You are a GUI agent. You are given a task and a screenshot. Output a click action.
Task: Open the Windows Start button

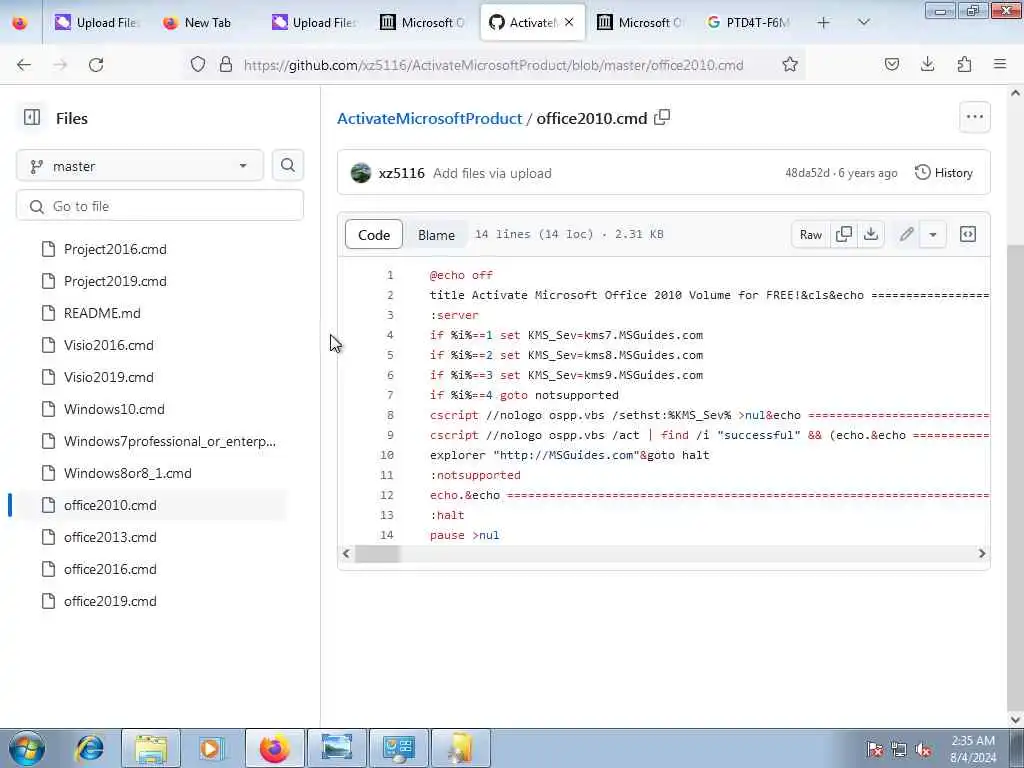tap(27, 748)
